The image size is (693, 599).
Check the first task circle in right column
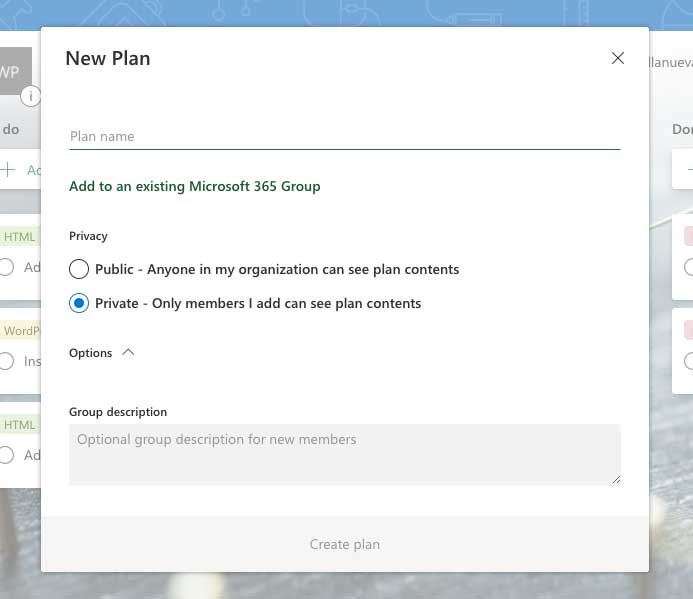pos(688,267)
